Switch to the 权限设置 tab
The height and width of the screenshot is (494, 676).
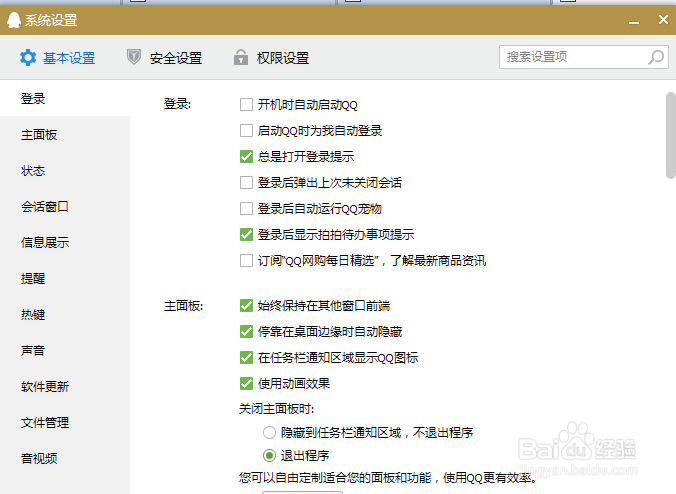coord(271,58)
